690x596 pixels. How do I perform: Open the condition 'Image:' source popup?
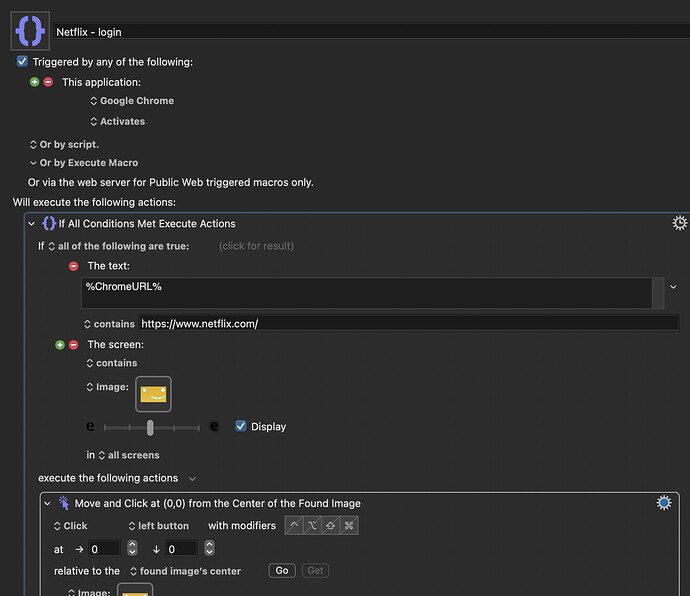point(107,387)
